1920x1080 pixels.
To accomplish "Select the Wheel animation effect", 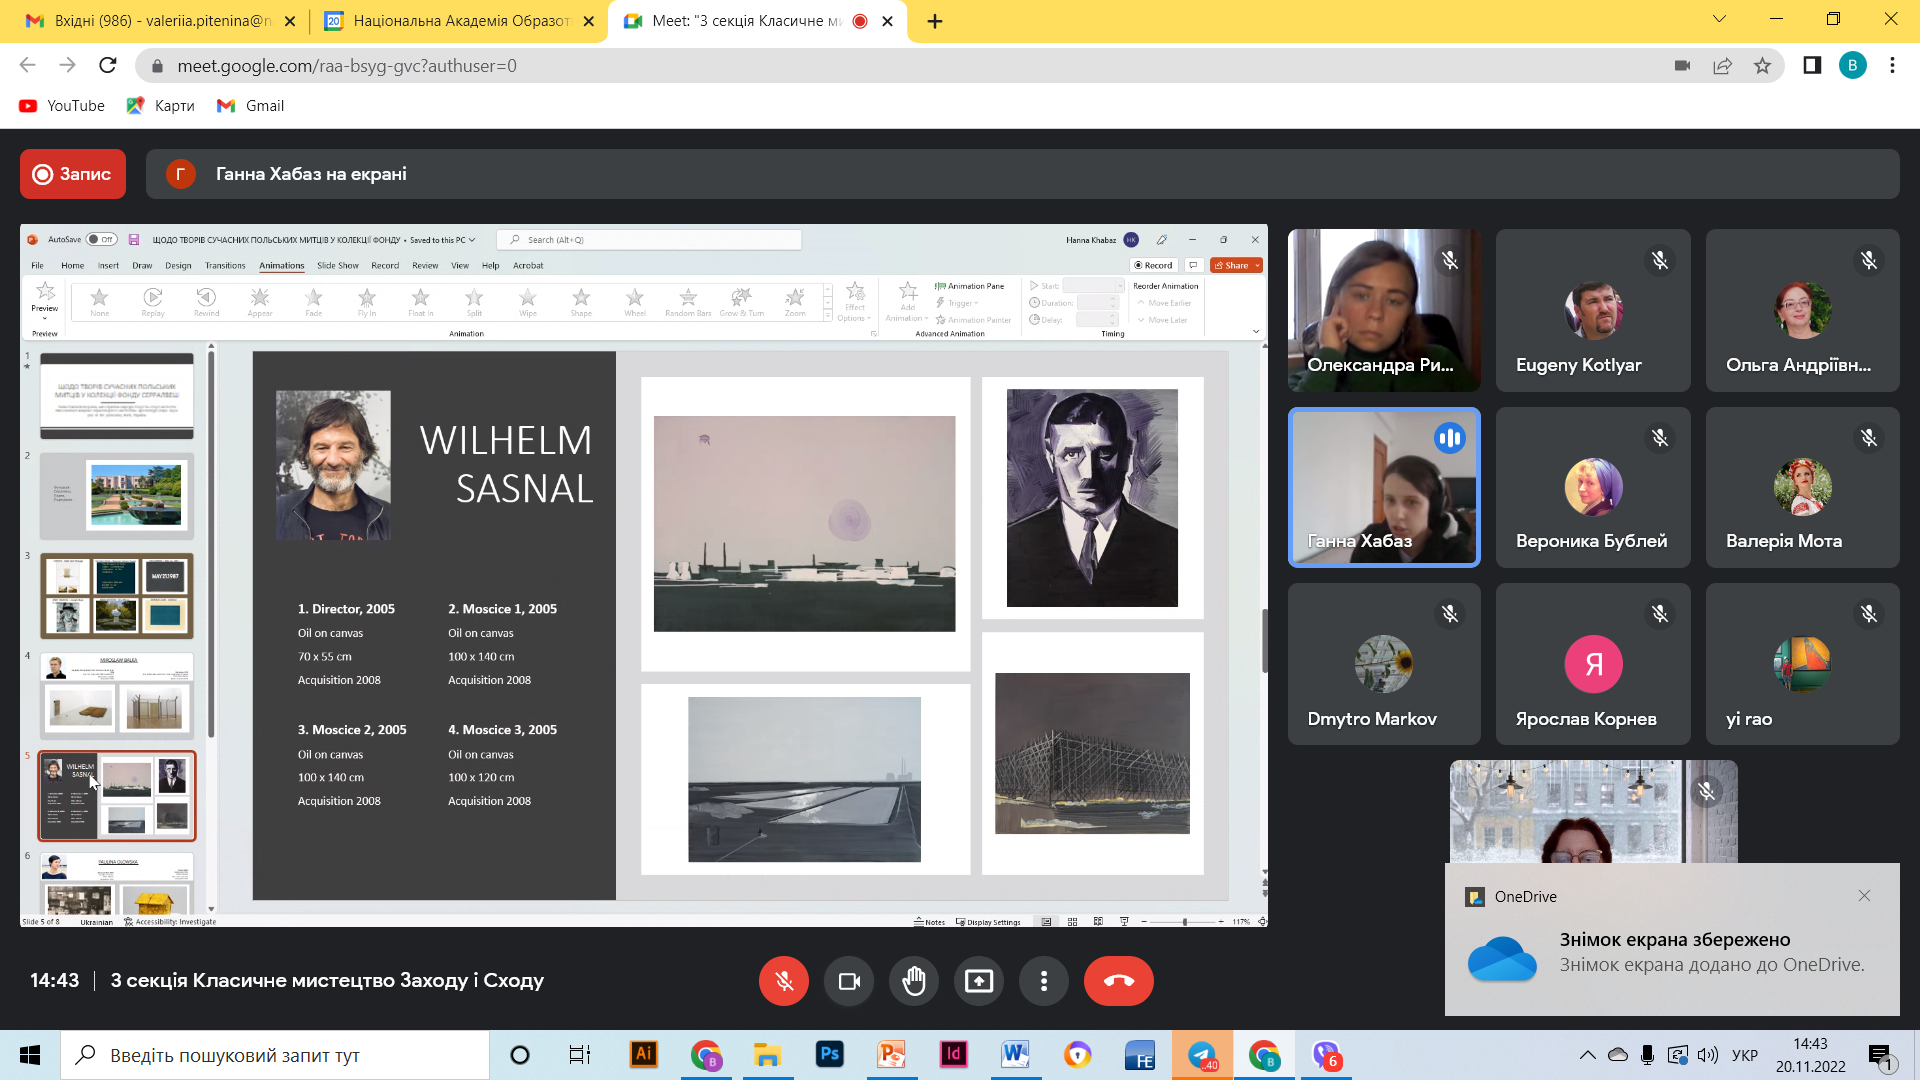I will [x=635, y=301].
